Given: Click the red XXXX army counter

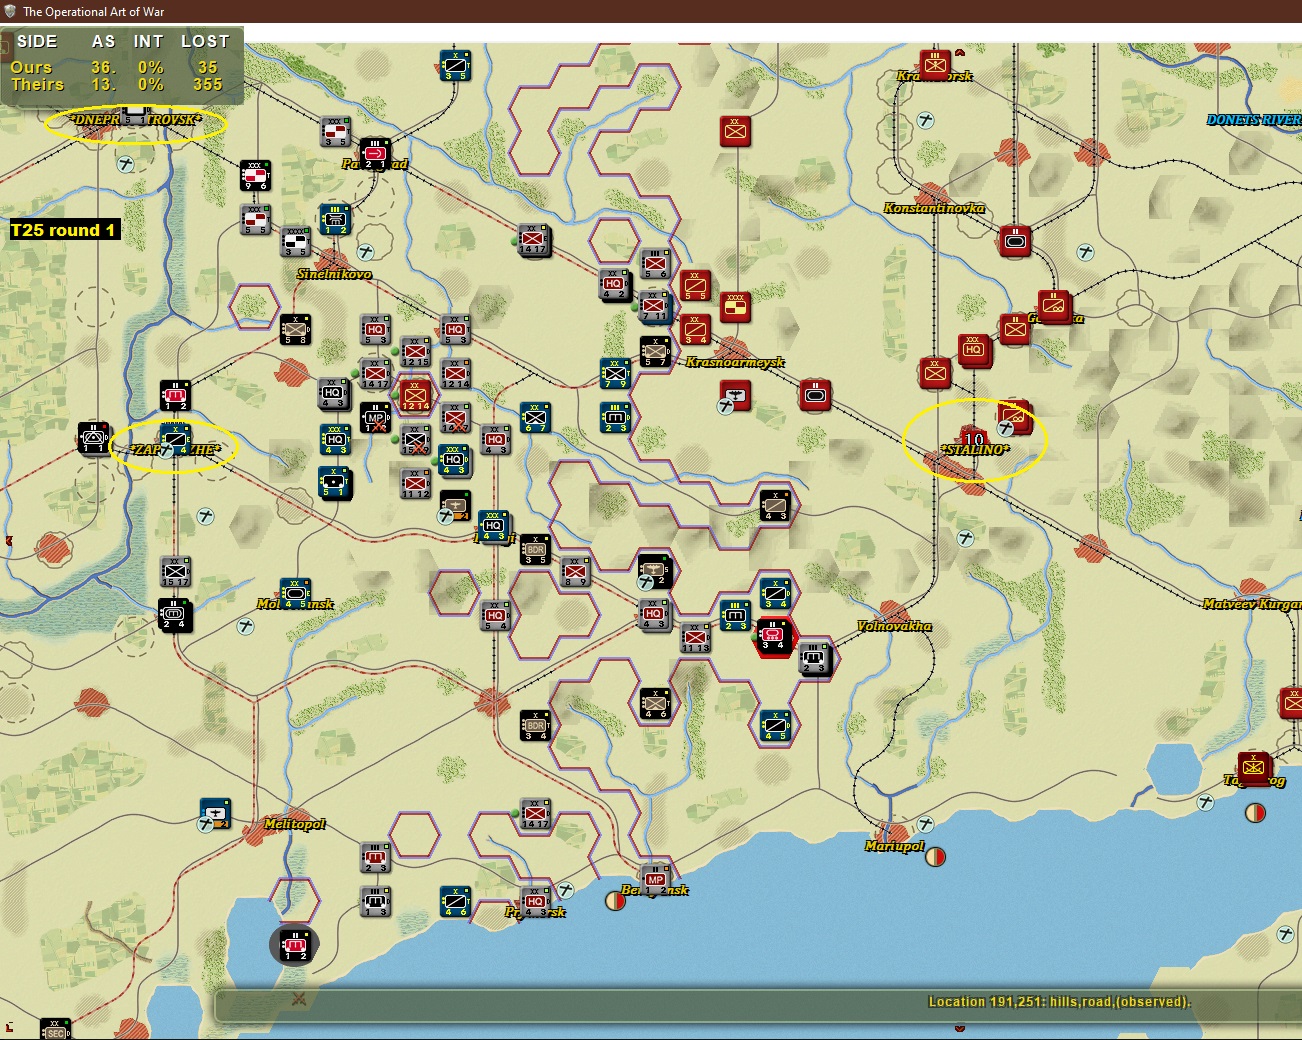Looking at the screenshot, I should [735, 307].
